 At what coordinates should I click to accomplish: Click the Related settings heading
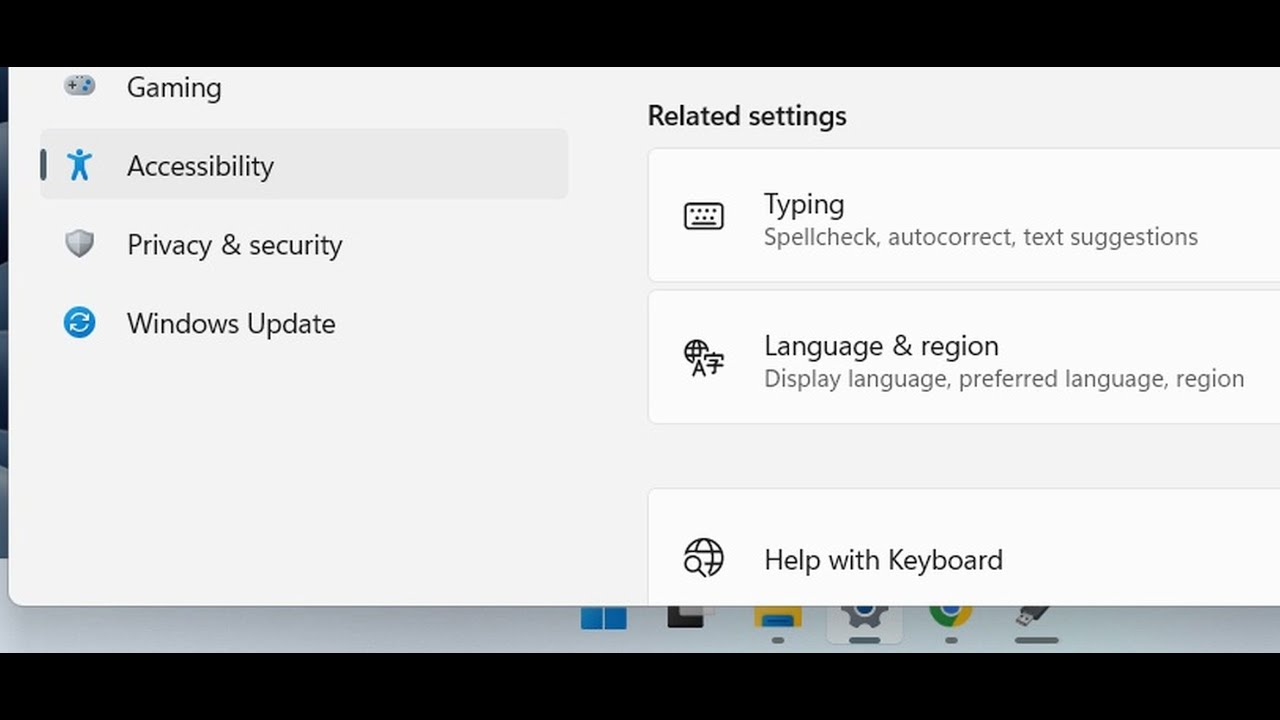747,116
